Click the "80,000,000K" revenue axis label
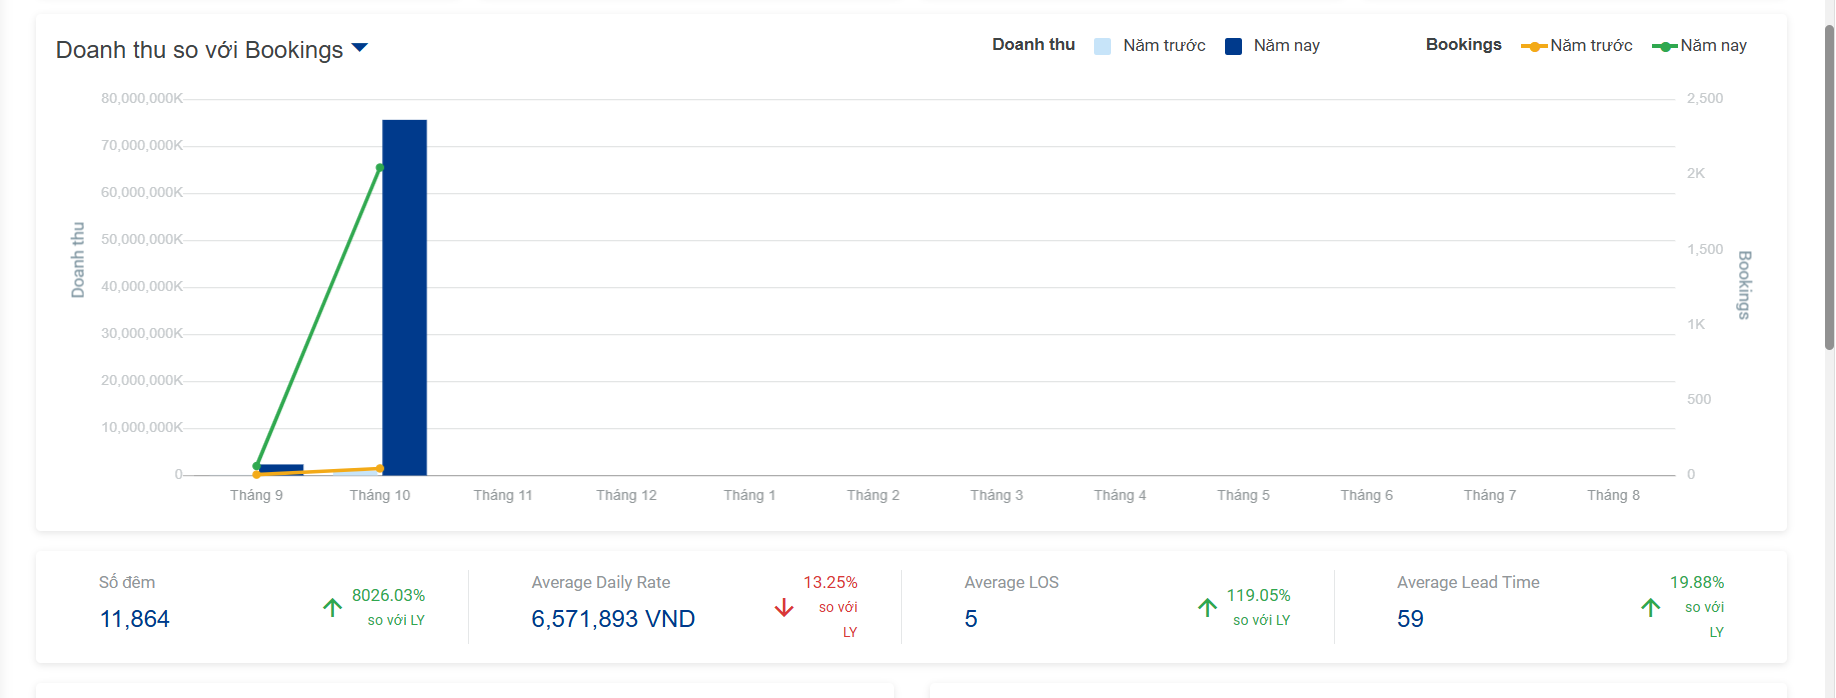 [x=142, y=98]
